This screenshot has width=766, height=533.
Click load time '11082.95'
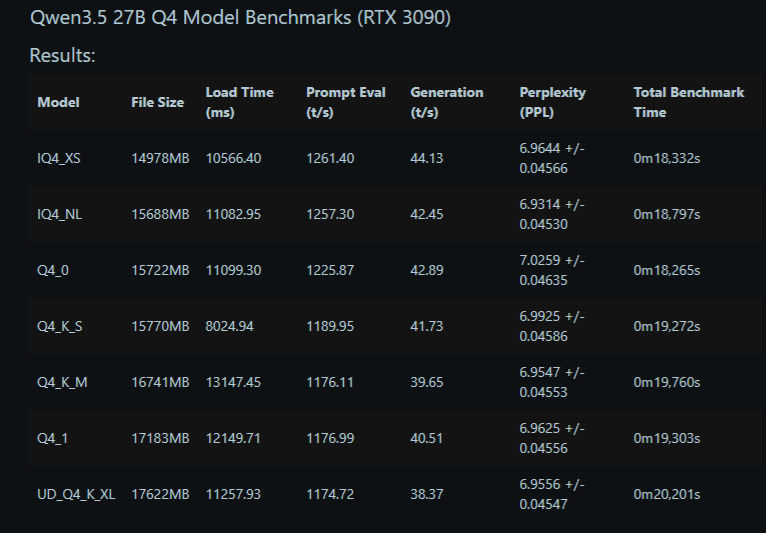233,214
